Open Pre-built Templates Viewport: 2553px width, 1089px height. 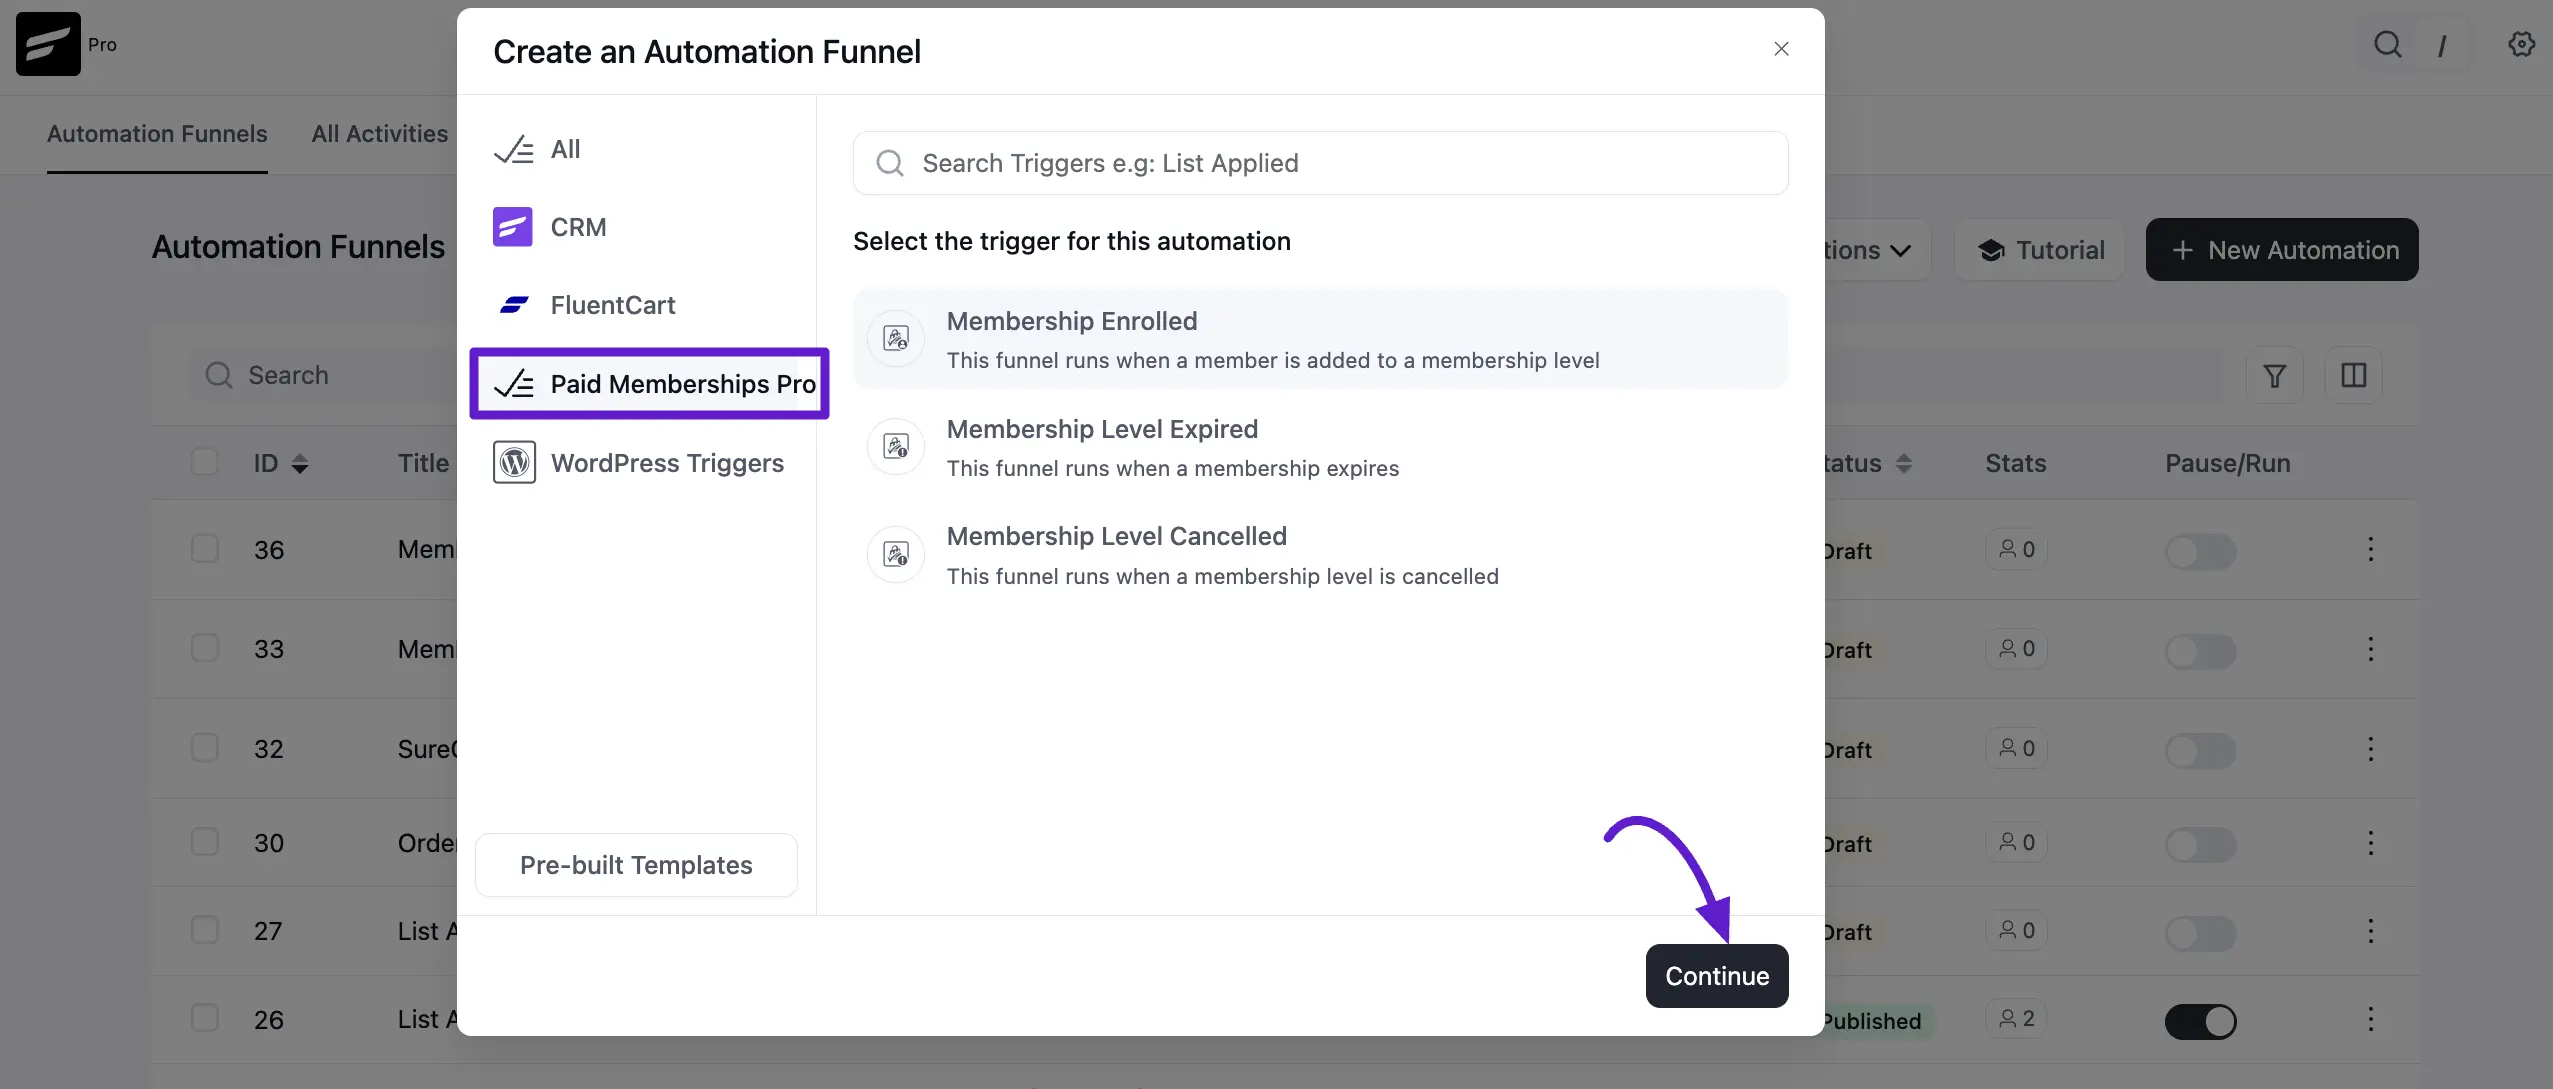(x=636, y=865)
